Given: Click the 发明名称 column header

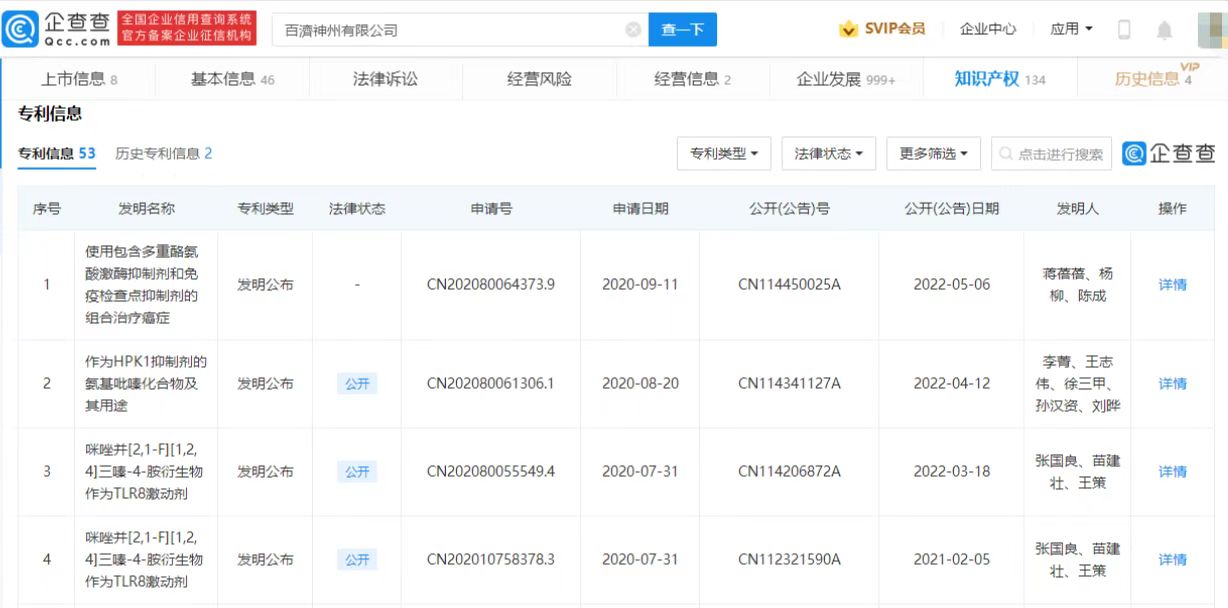Looking at the screenshot, I should 146,208.
